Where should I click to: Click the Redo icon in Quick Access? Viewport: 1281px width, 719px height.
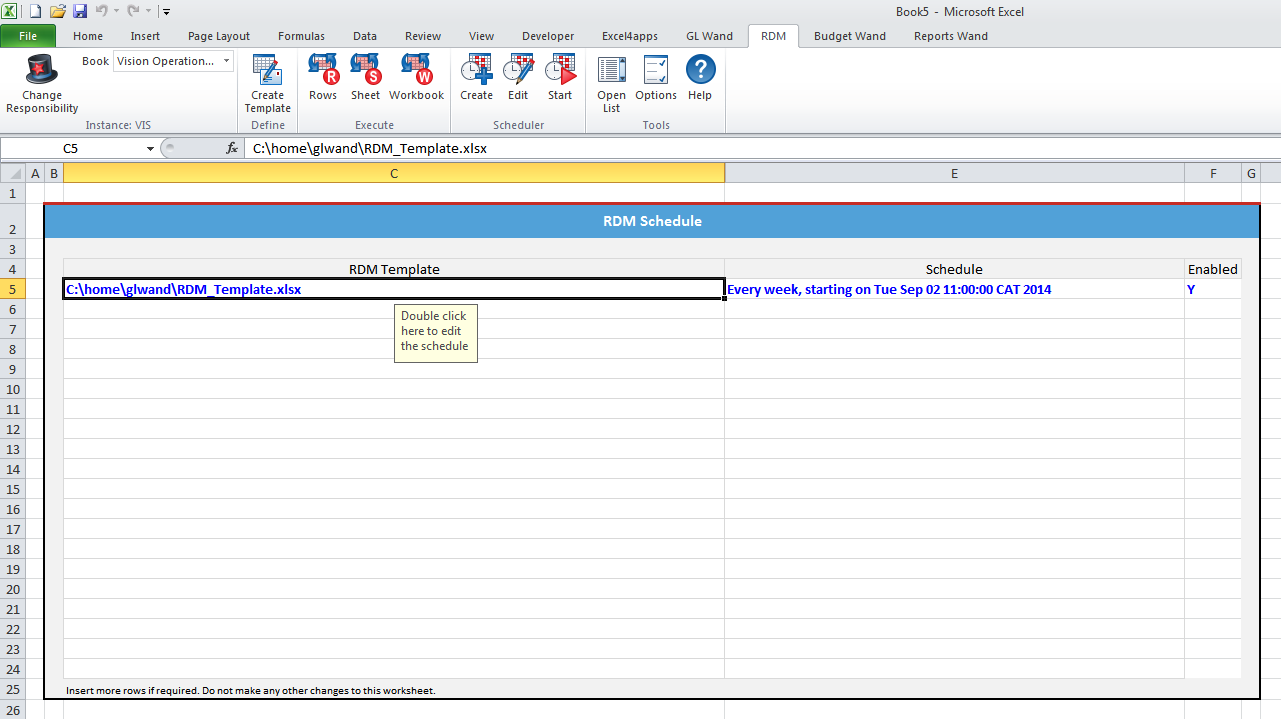pos(133,11)
